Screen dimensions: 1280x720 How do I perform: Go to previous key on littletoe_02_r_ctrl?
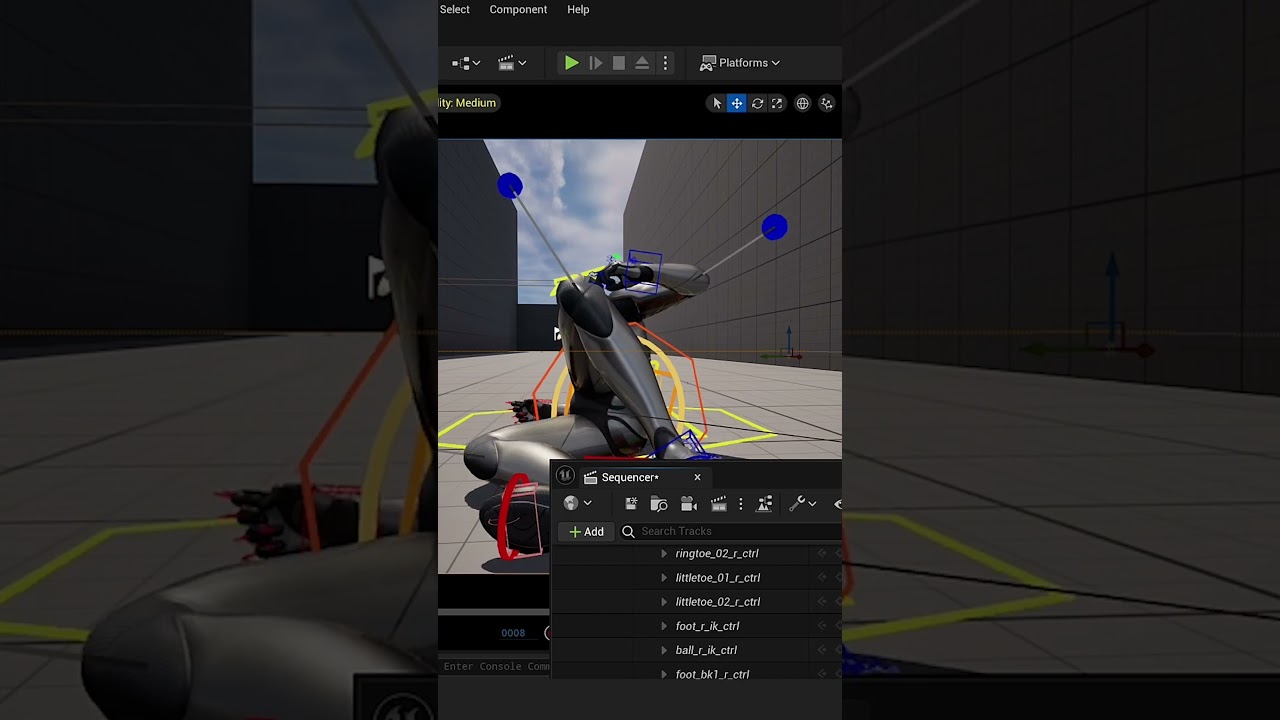822,602
